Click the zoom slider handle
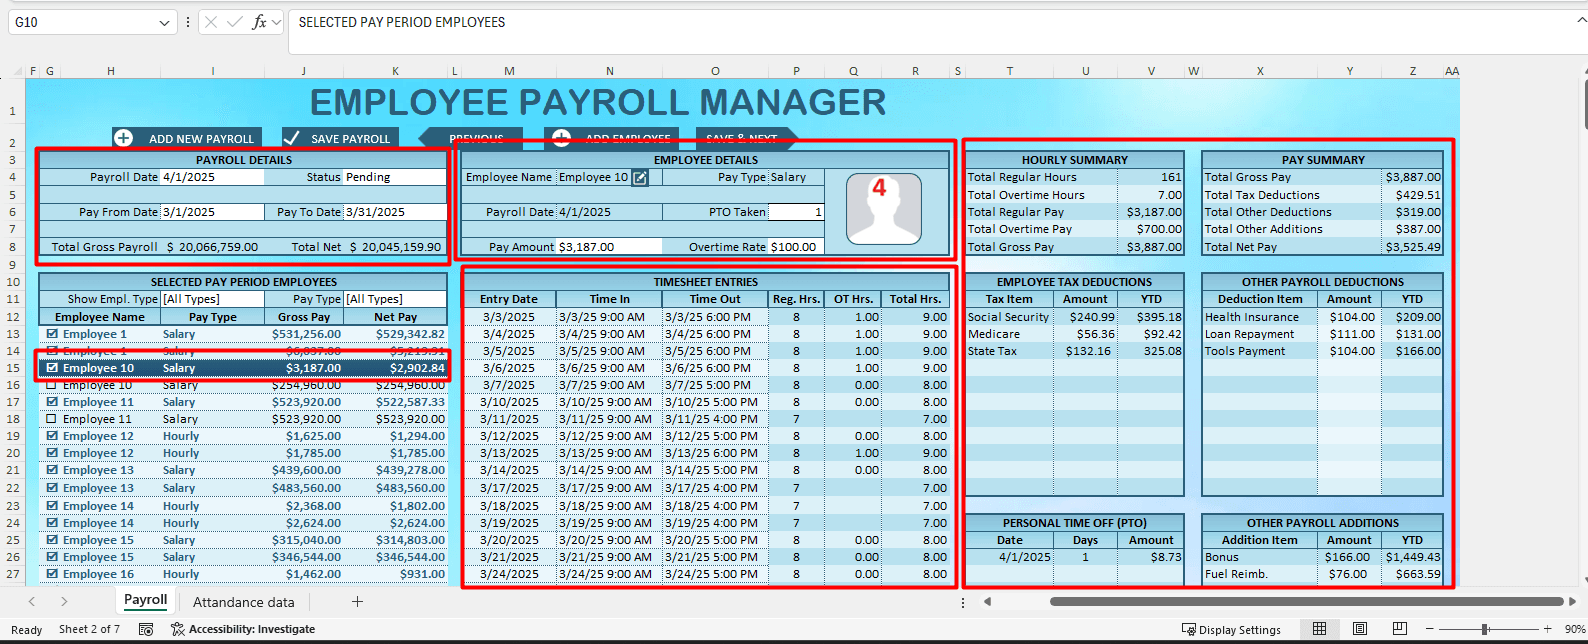This screenshot has height=644, width=1588. (x=1485, y=629)
